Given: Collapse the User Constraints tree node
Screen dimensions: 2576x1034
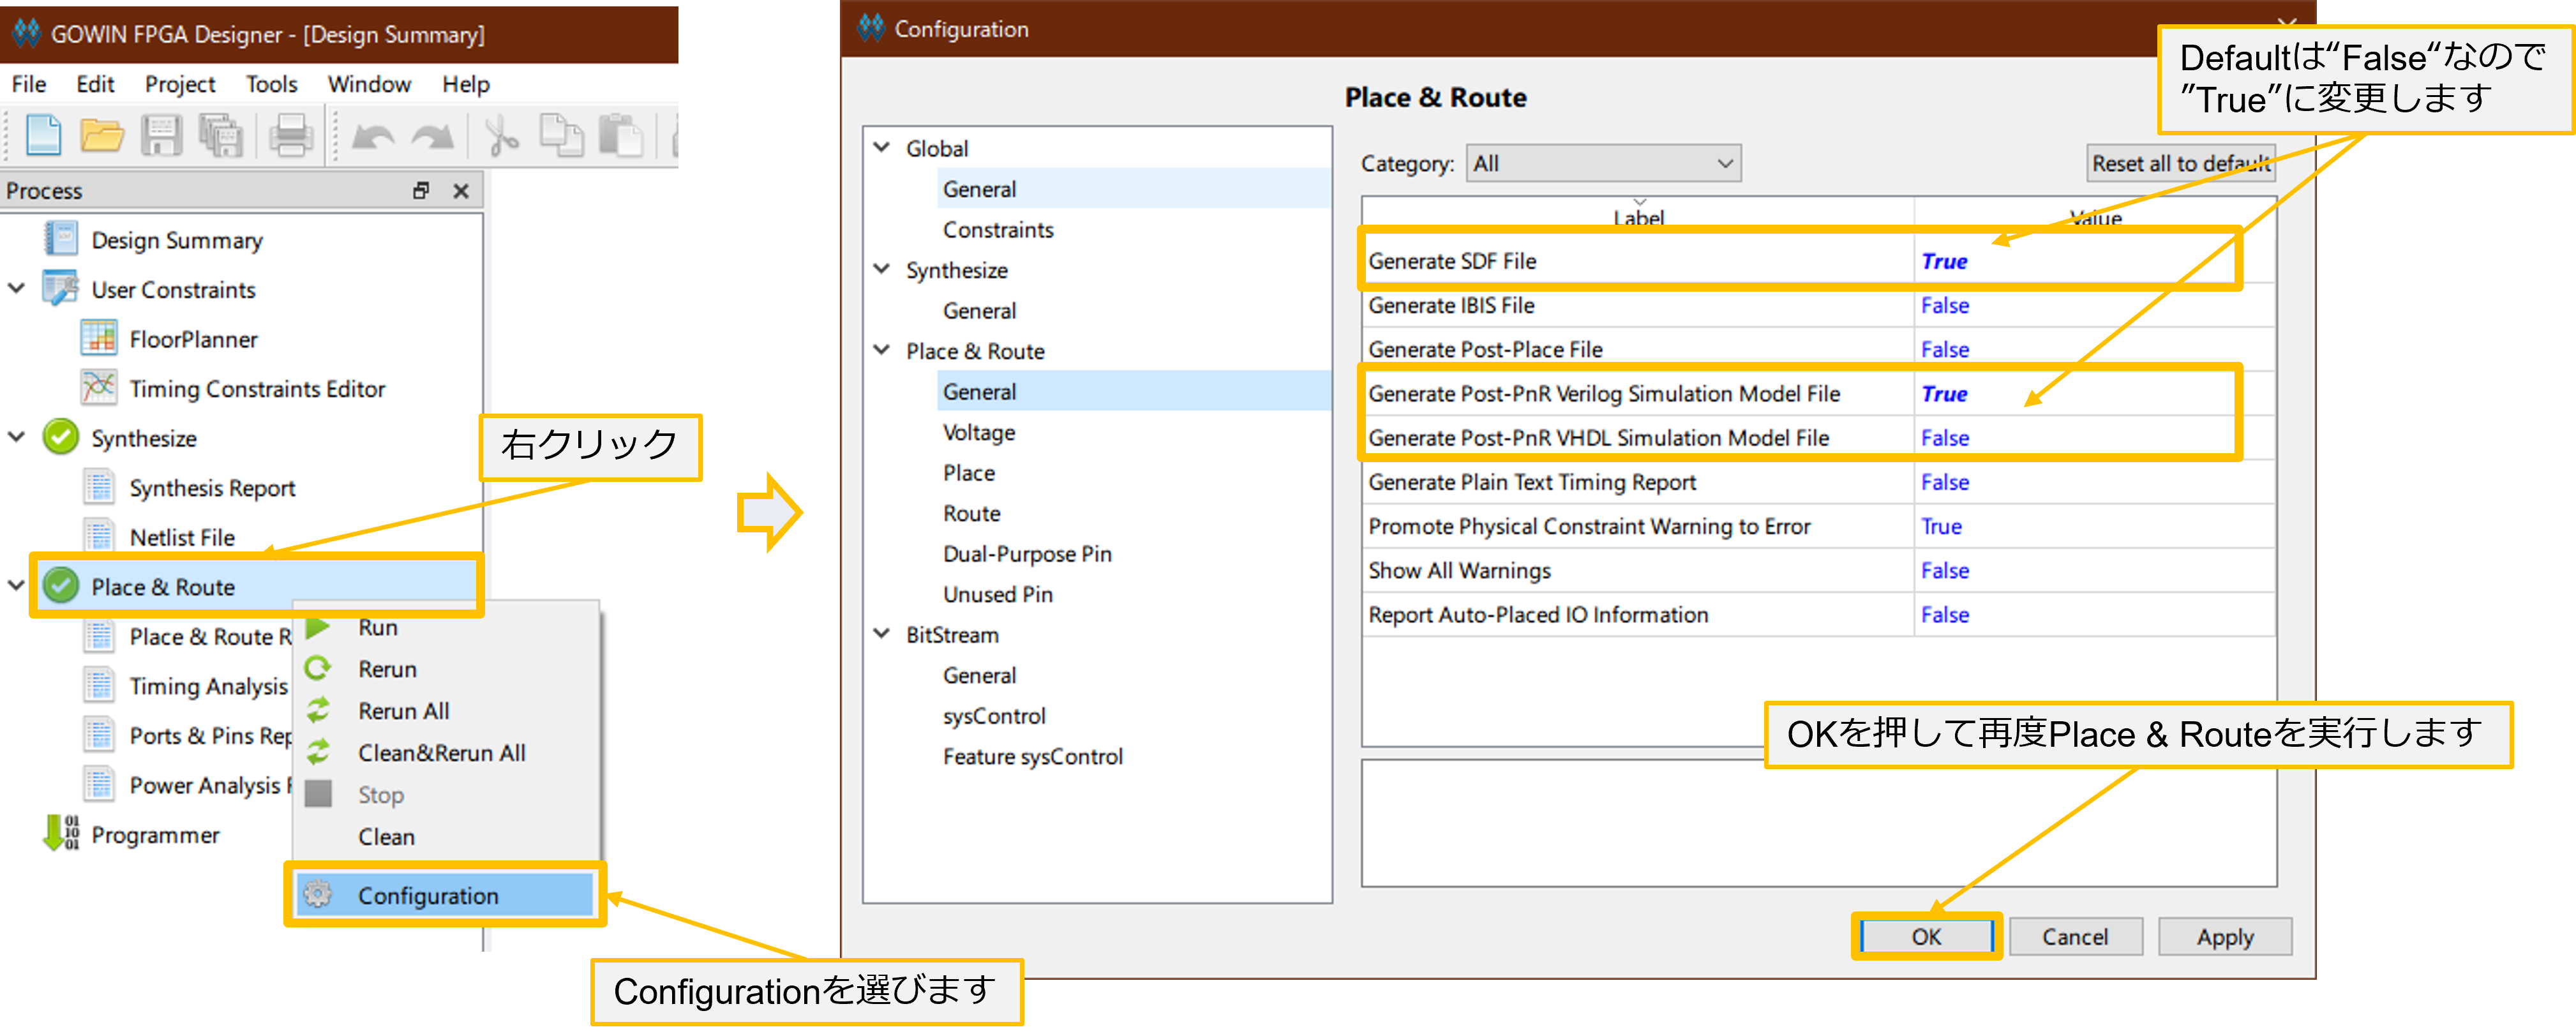Looking at the screenshot, I should [17, 289].
